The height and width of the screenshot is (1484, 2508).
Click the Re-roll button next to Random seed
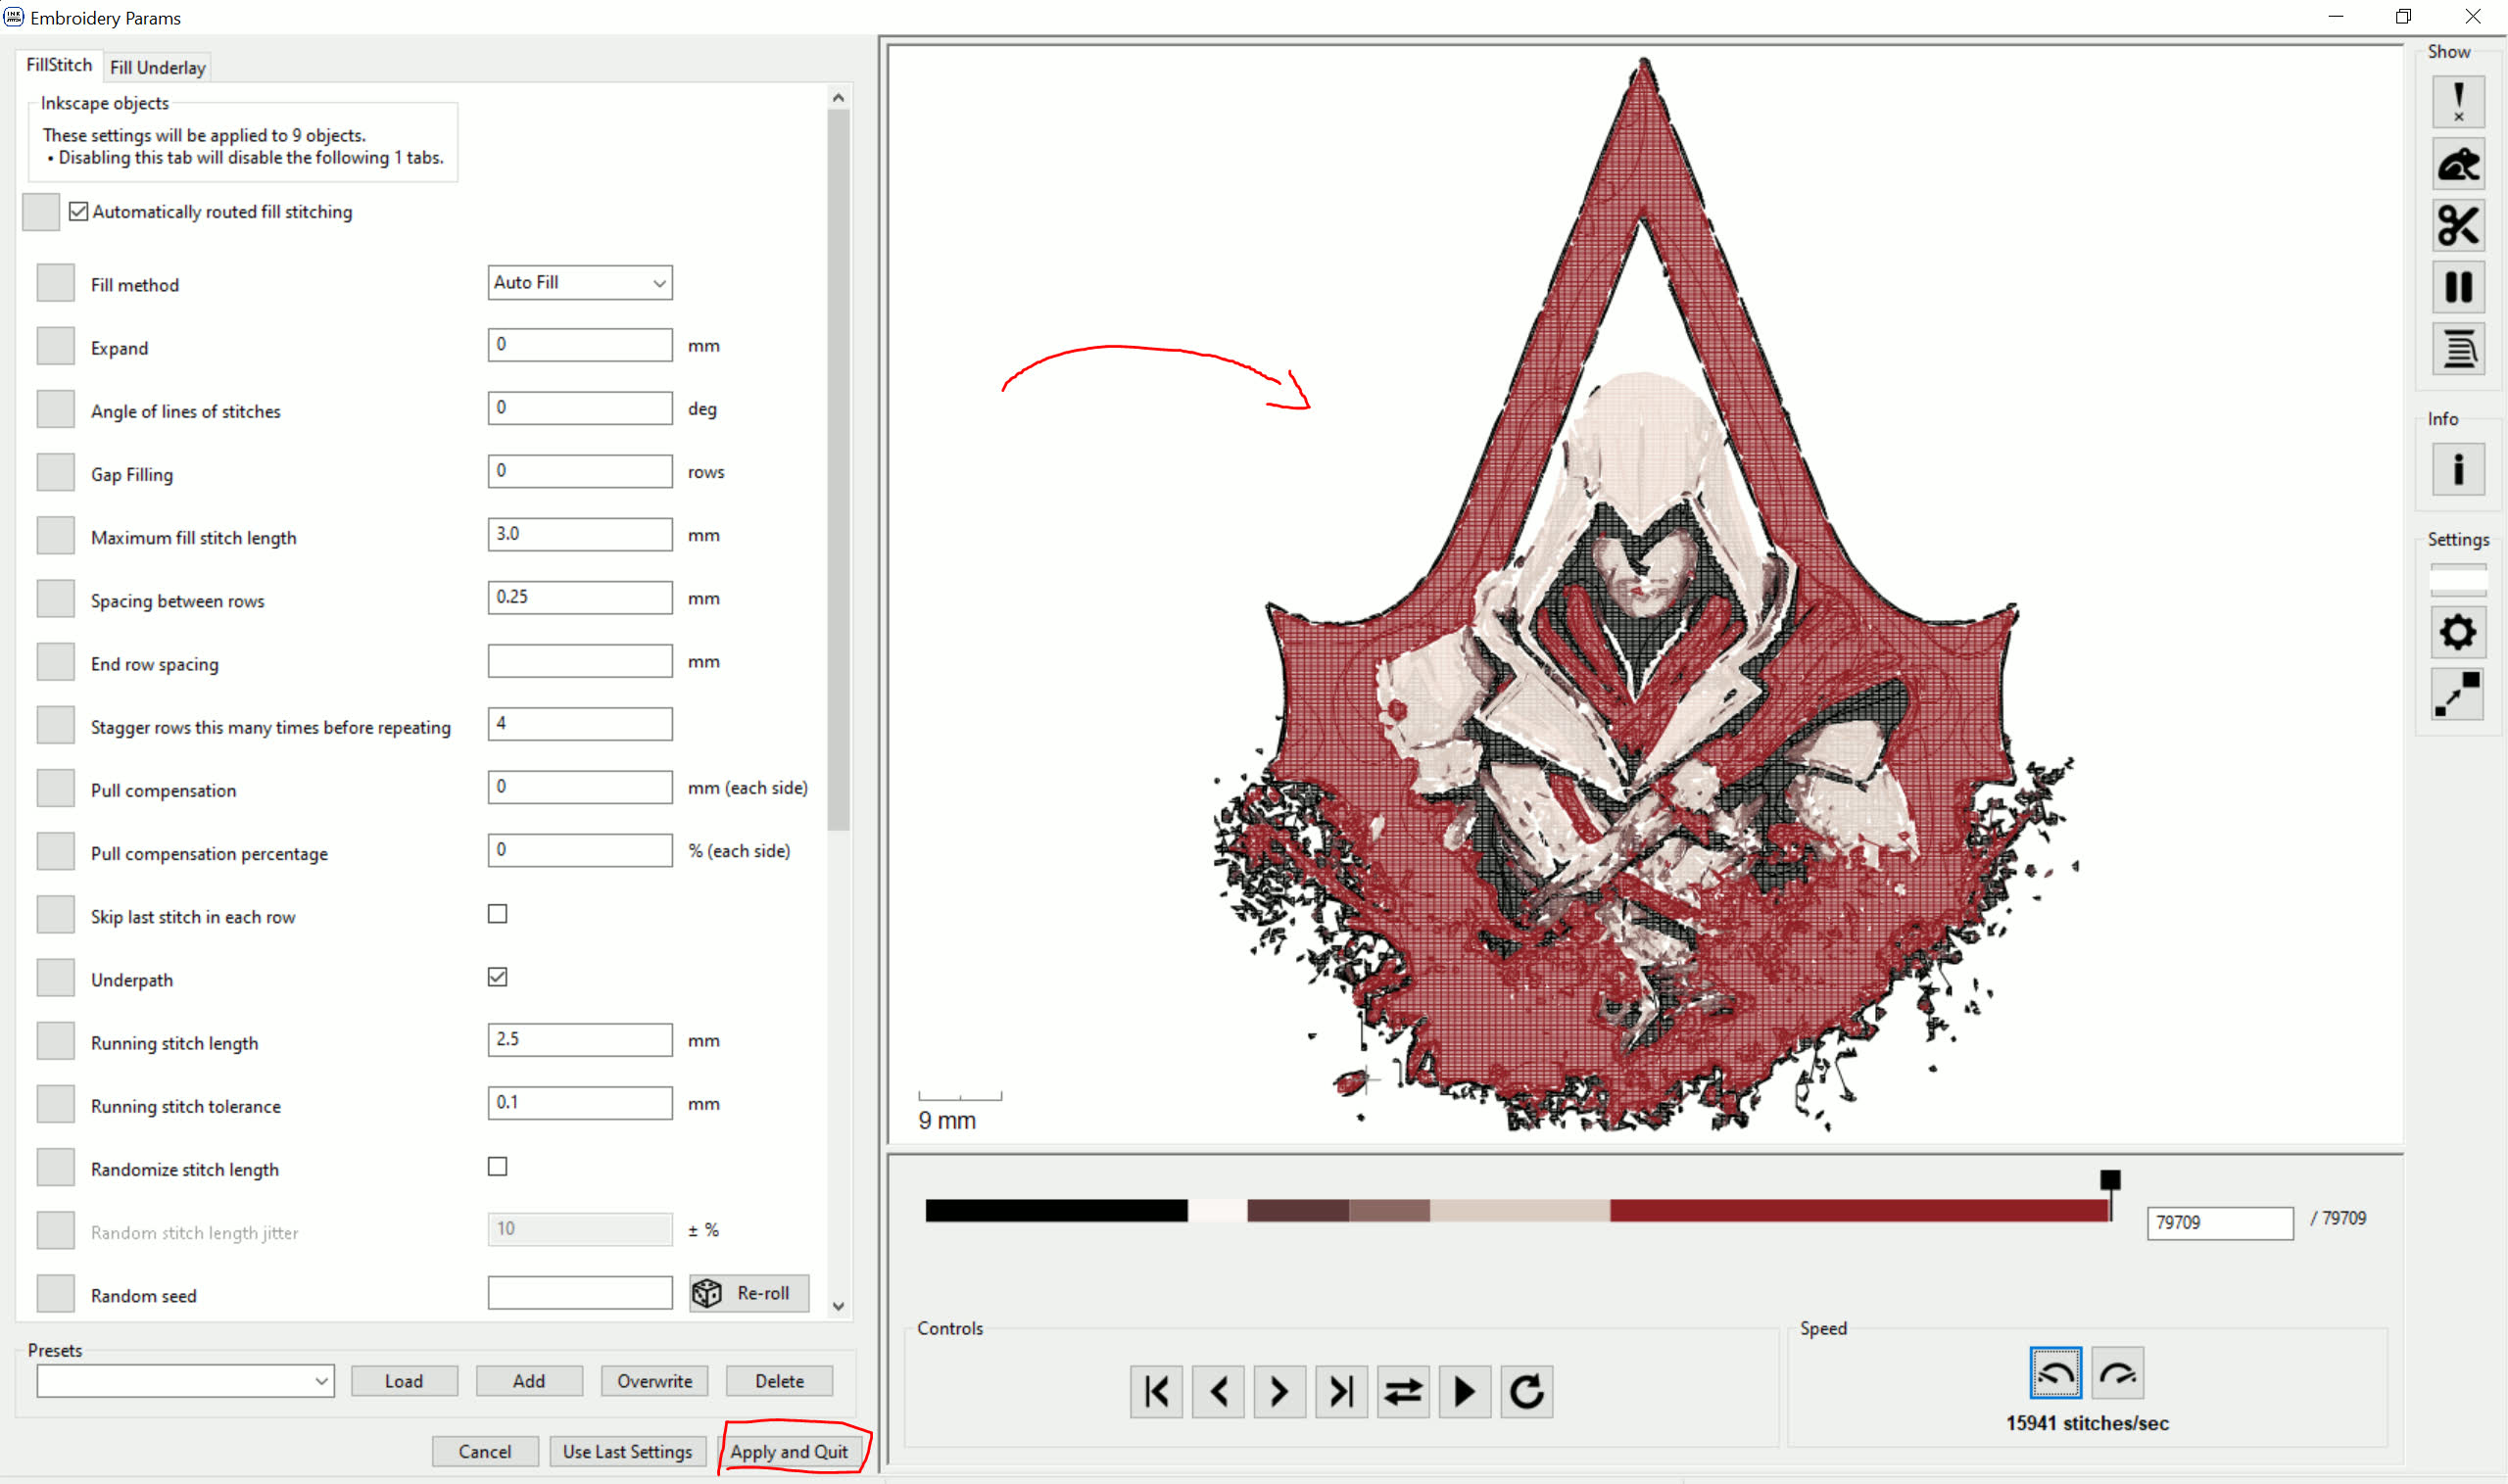pyautogui.click(x=749, y=1293)
